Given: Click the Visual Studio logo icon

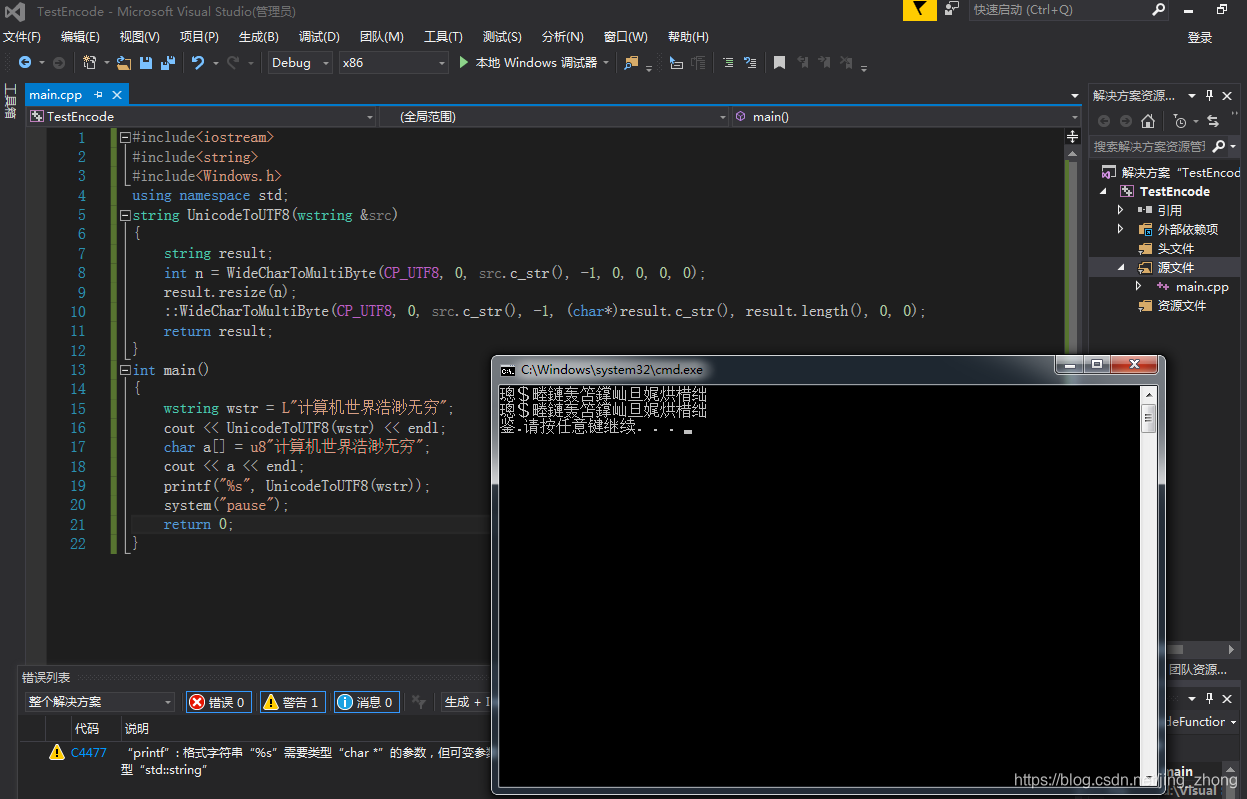Looking at the screenshot, I should 15,11.
